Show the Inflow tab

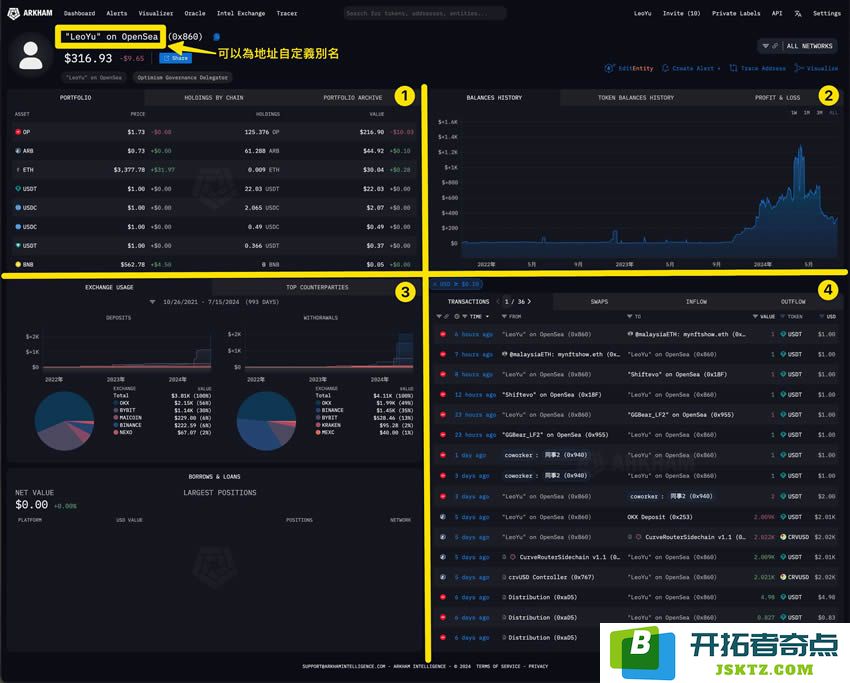click(x=696, y=301)
